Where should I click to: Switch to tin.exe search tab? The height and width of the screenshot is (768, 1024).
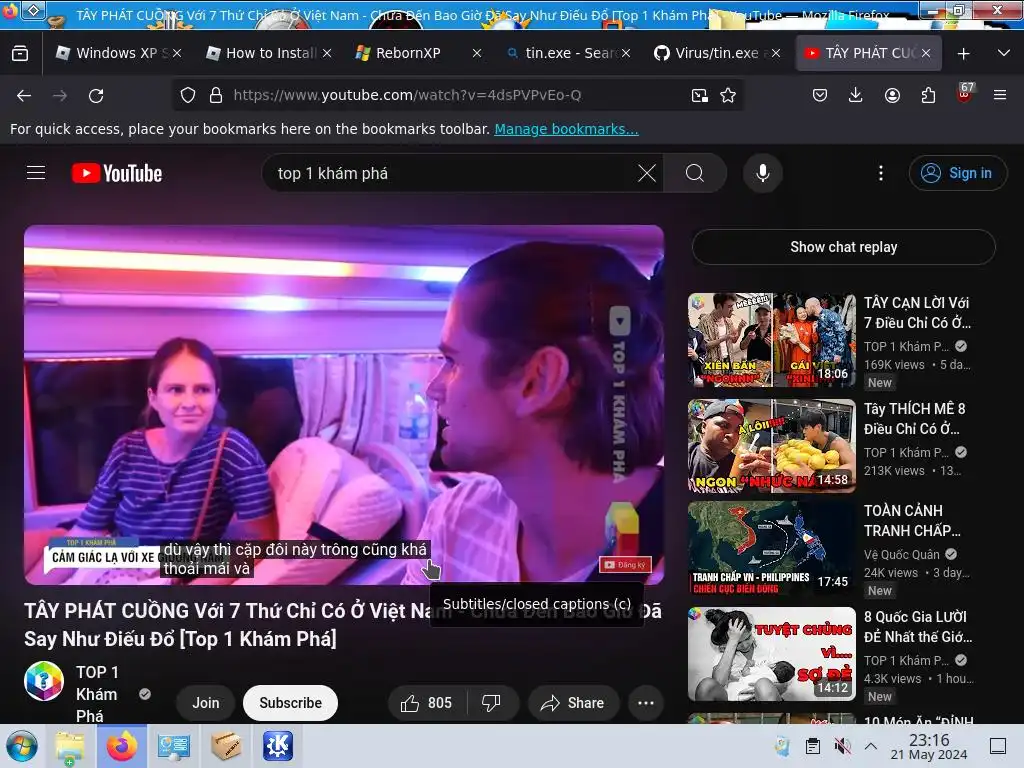pyautogui.click(x=567, y=53)
